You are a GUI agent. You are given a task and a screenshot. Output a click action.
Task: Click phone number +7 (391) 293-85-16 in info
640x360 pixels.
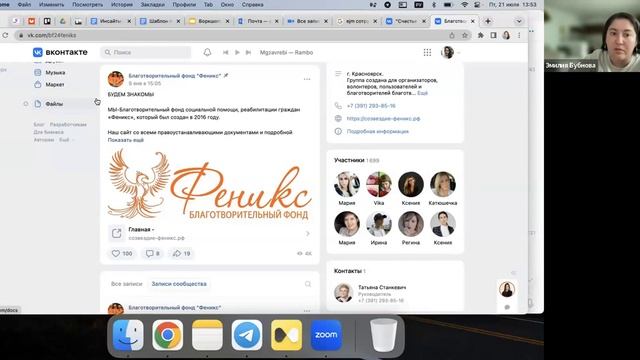[x=371, y=106]
